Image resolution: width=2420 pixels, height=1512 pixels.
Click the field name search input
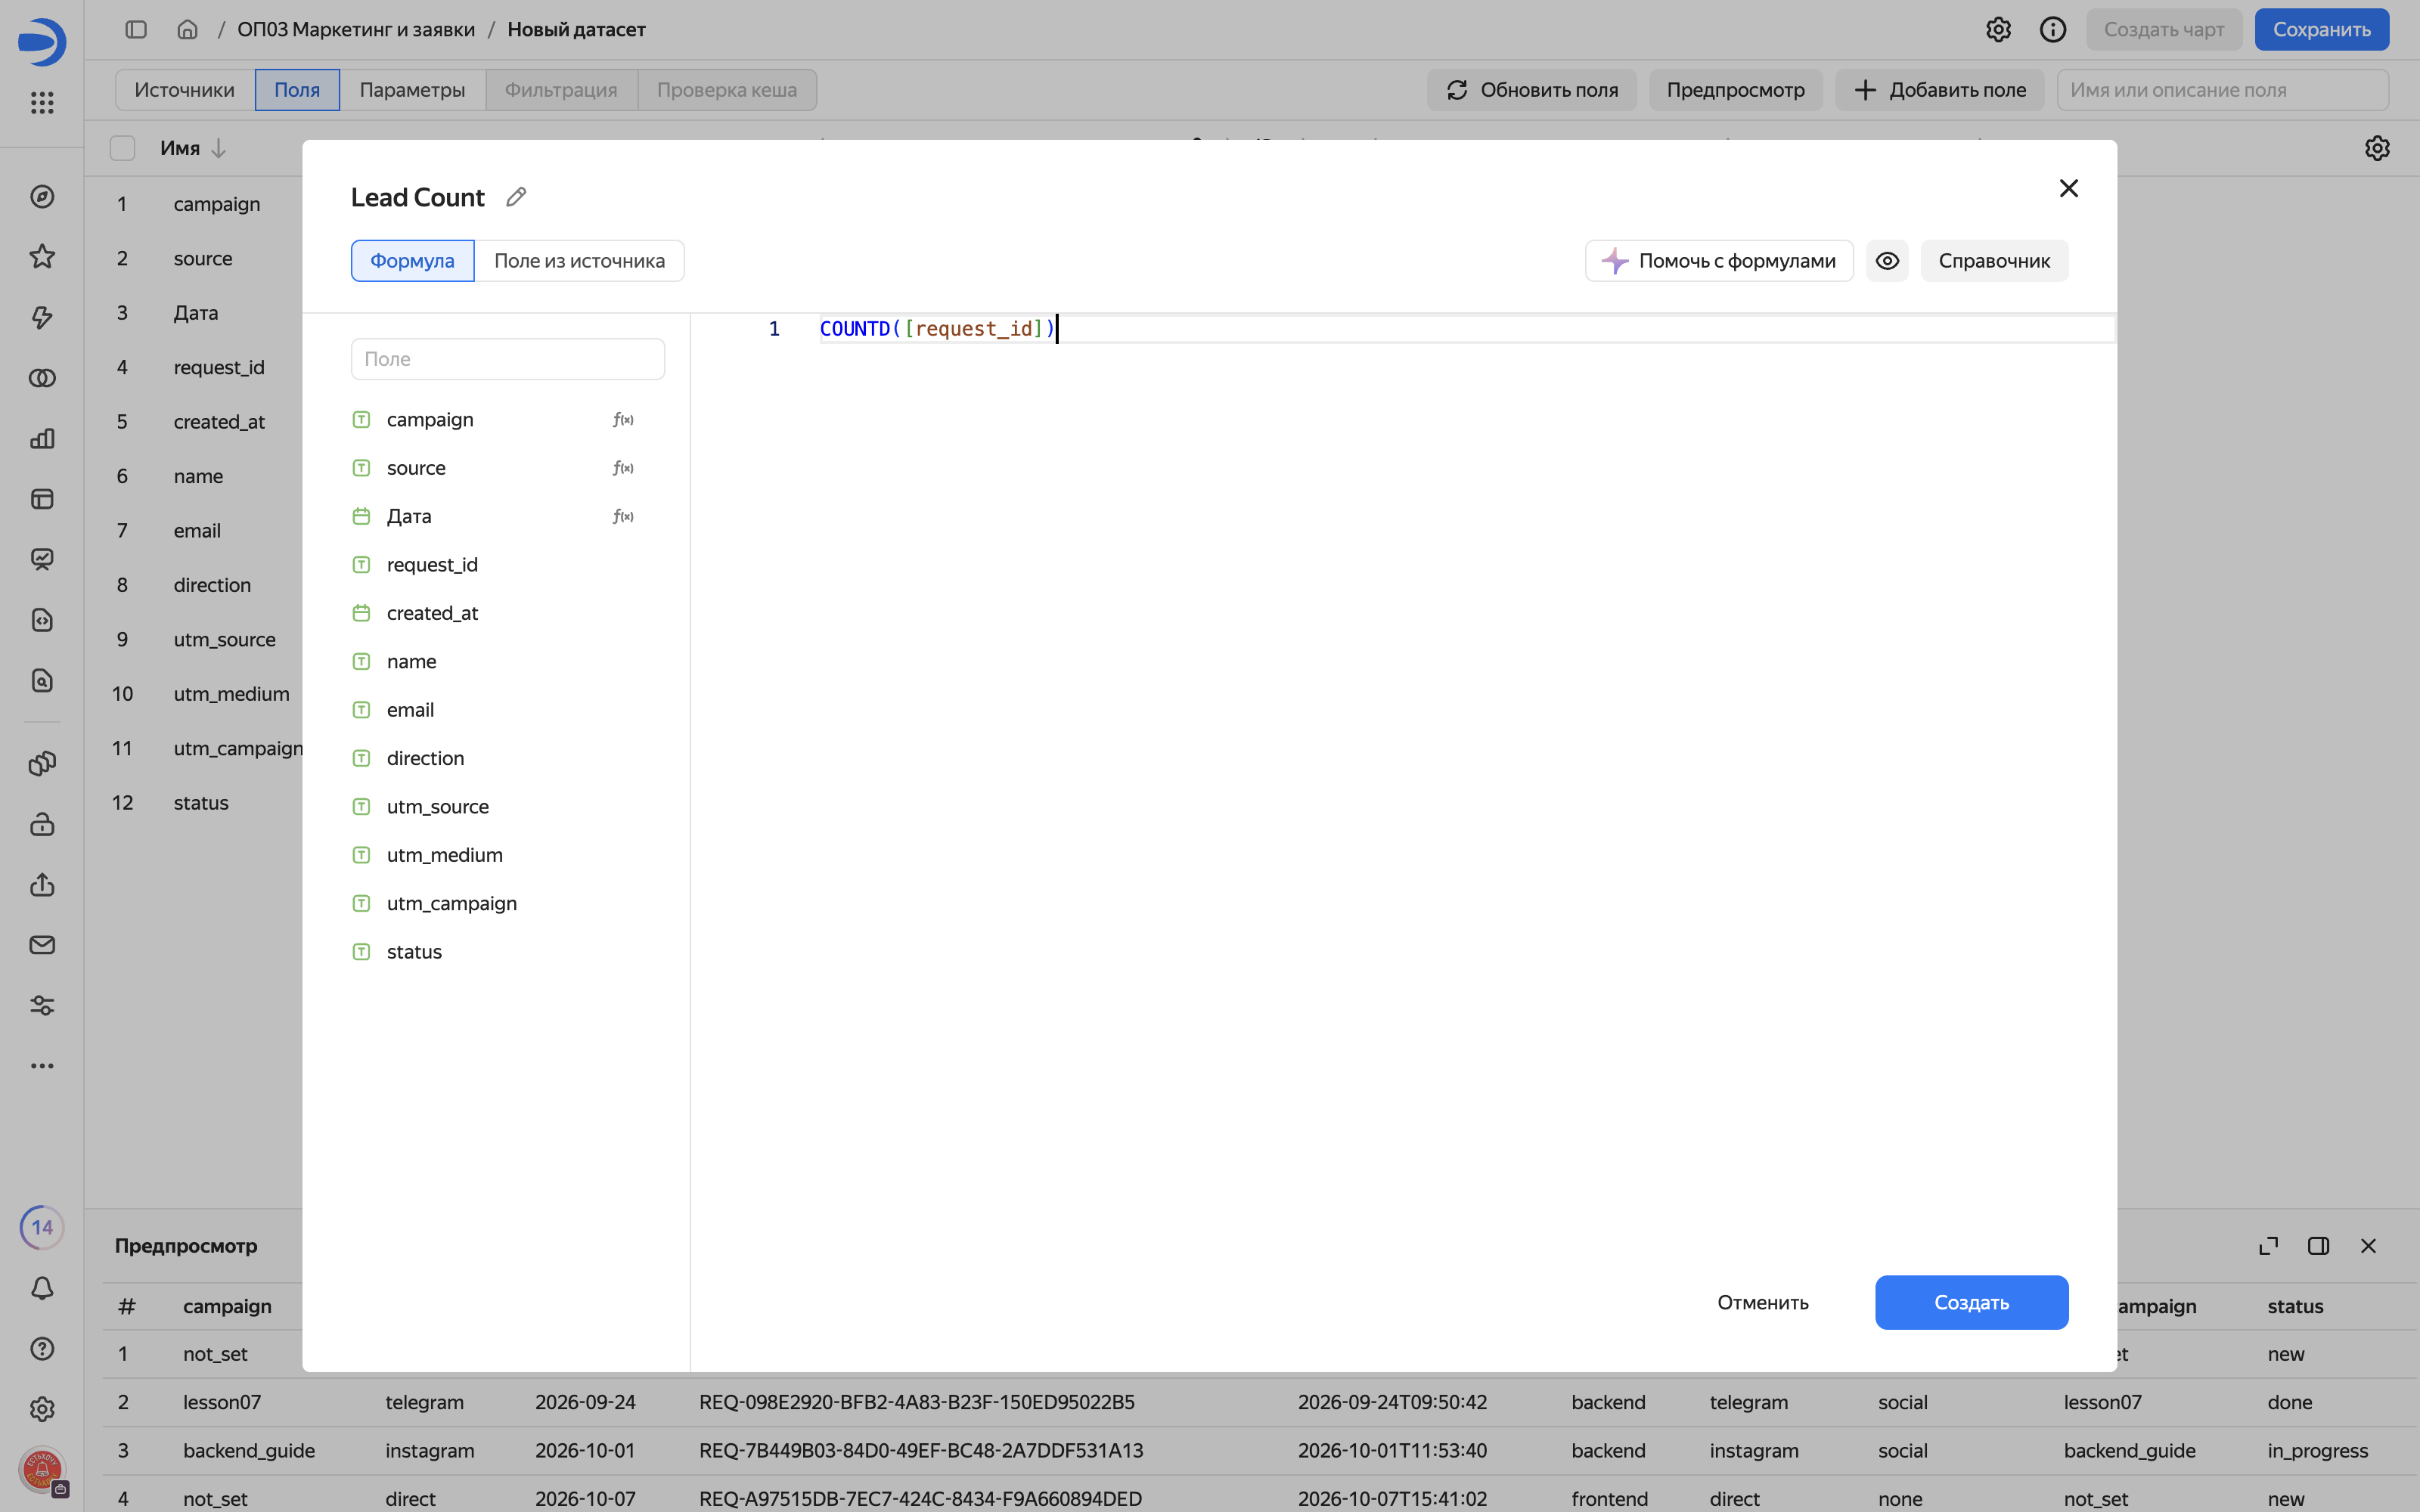(x=2222, y=90)
